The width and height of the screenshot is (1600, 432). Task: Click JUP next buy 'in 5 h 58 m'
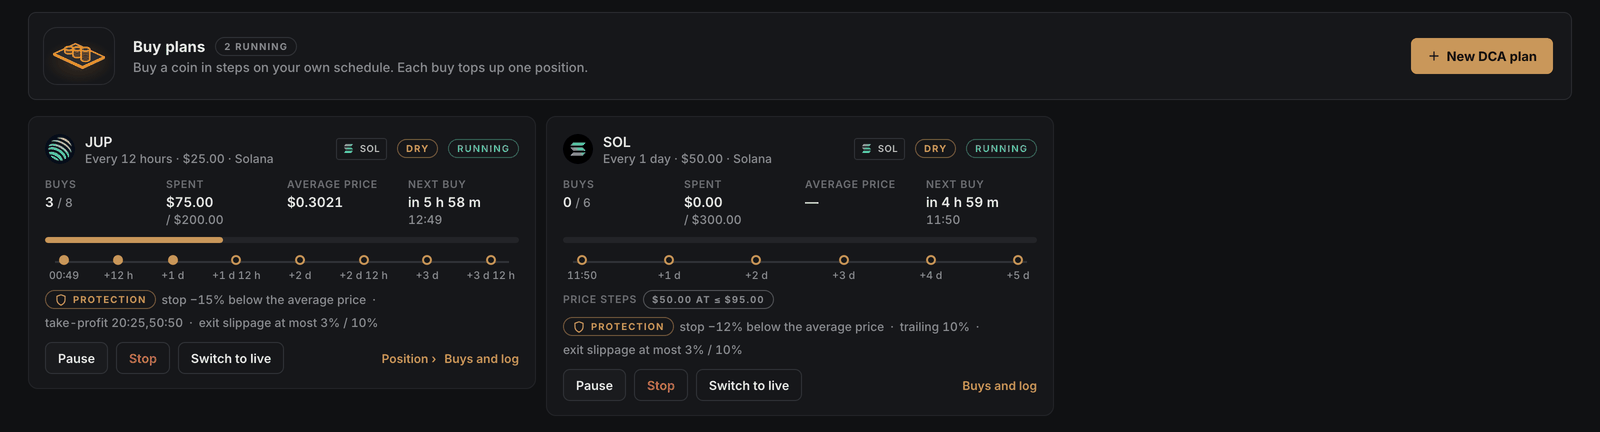coord(444,202)
